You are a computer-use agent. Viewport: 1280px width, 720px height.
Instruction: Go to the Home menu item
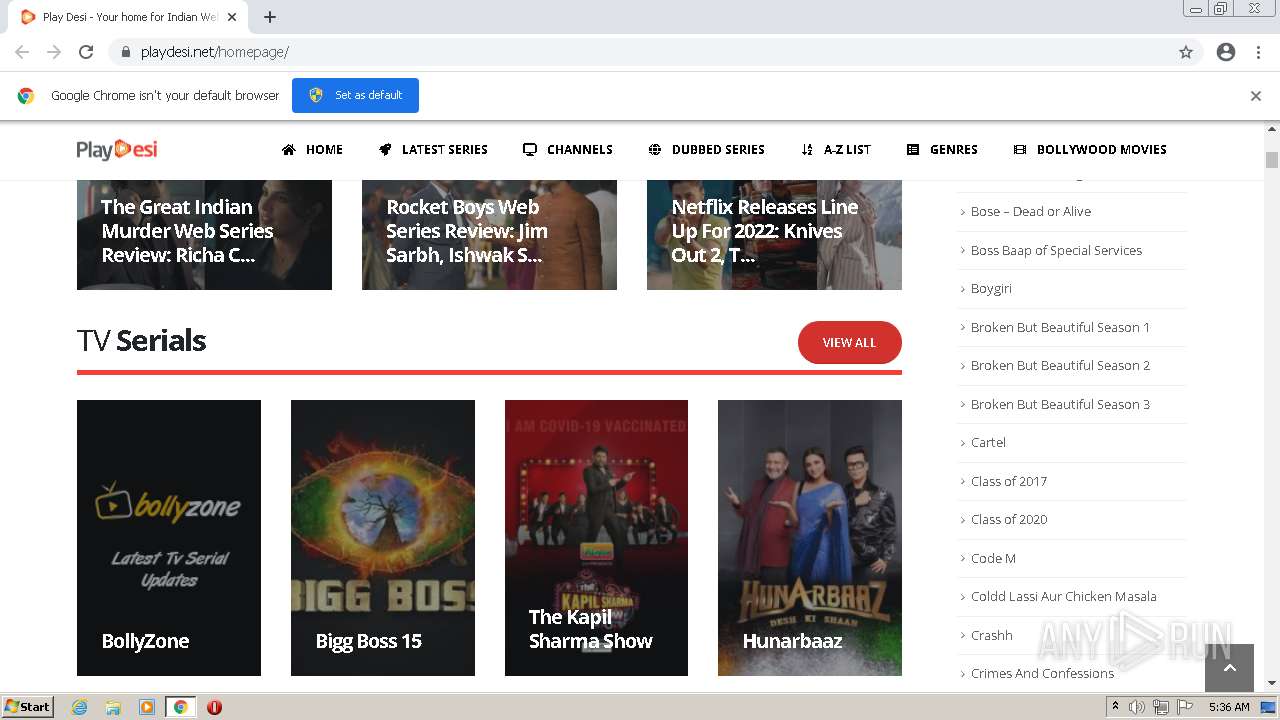[312, 150]
